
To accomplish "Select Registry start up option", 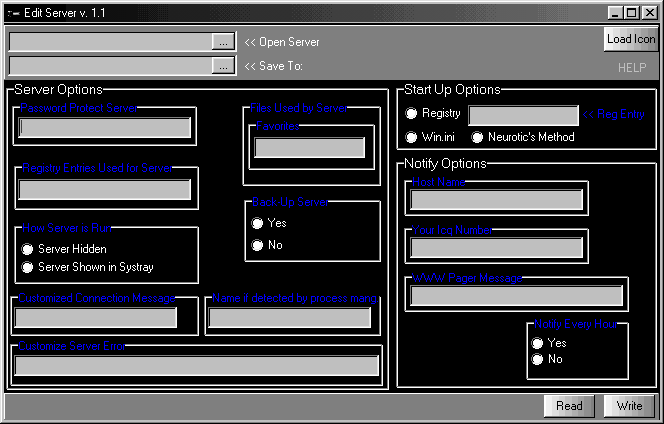I will click(x=411, y=114).
